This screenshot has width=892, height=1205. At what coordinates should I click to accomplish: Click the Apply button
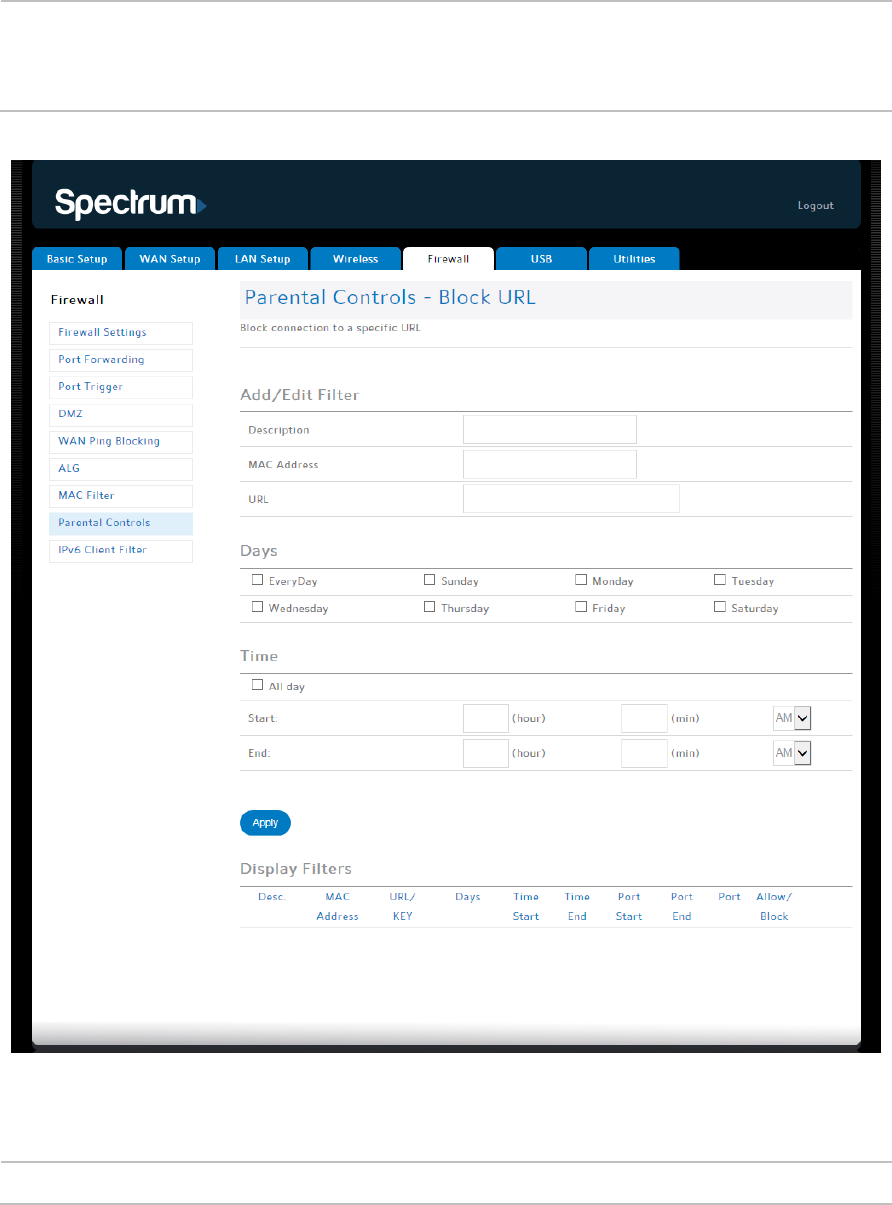click(x=265, y=823)
